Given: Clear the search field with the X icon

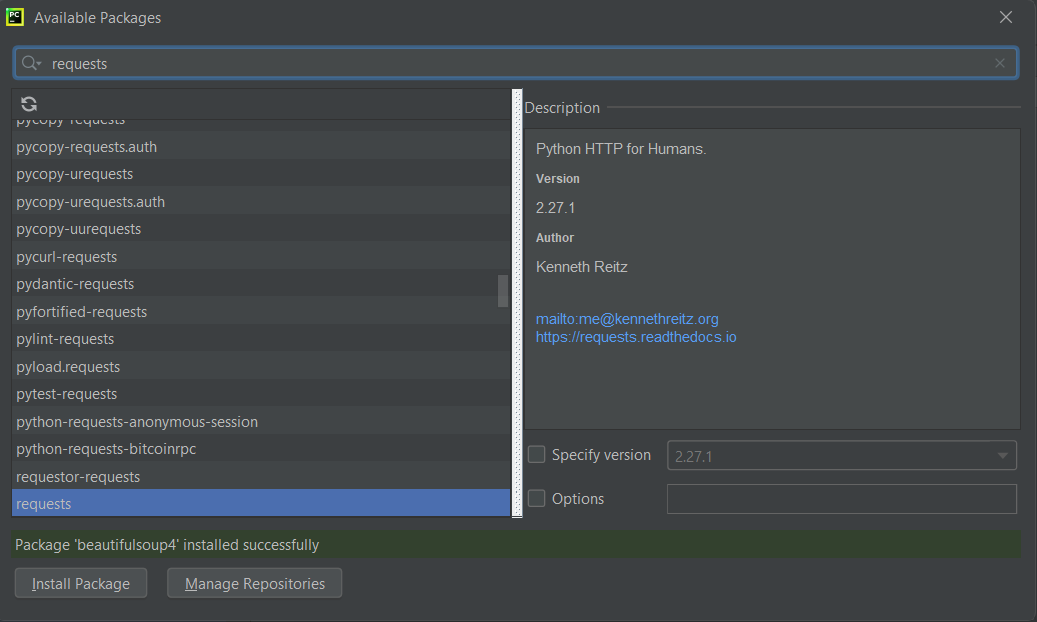Looking at the screenshot, I should click(x=999, y=62).
